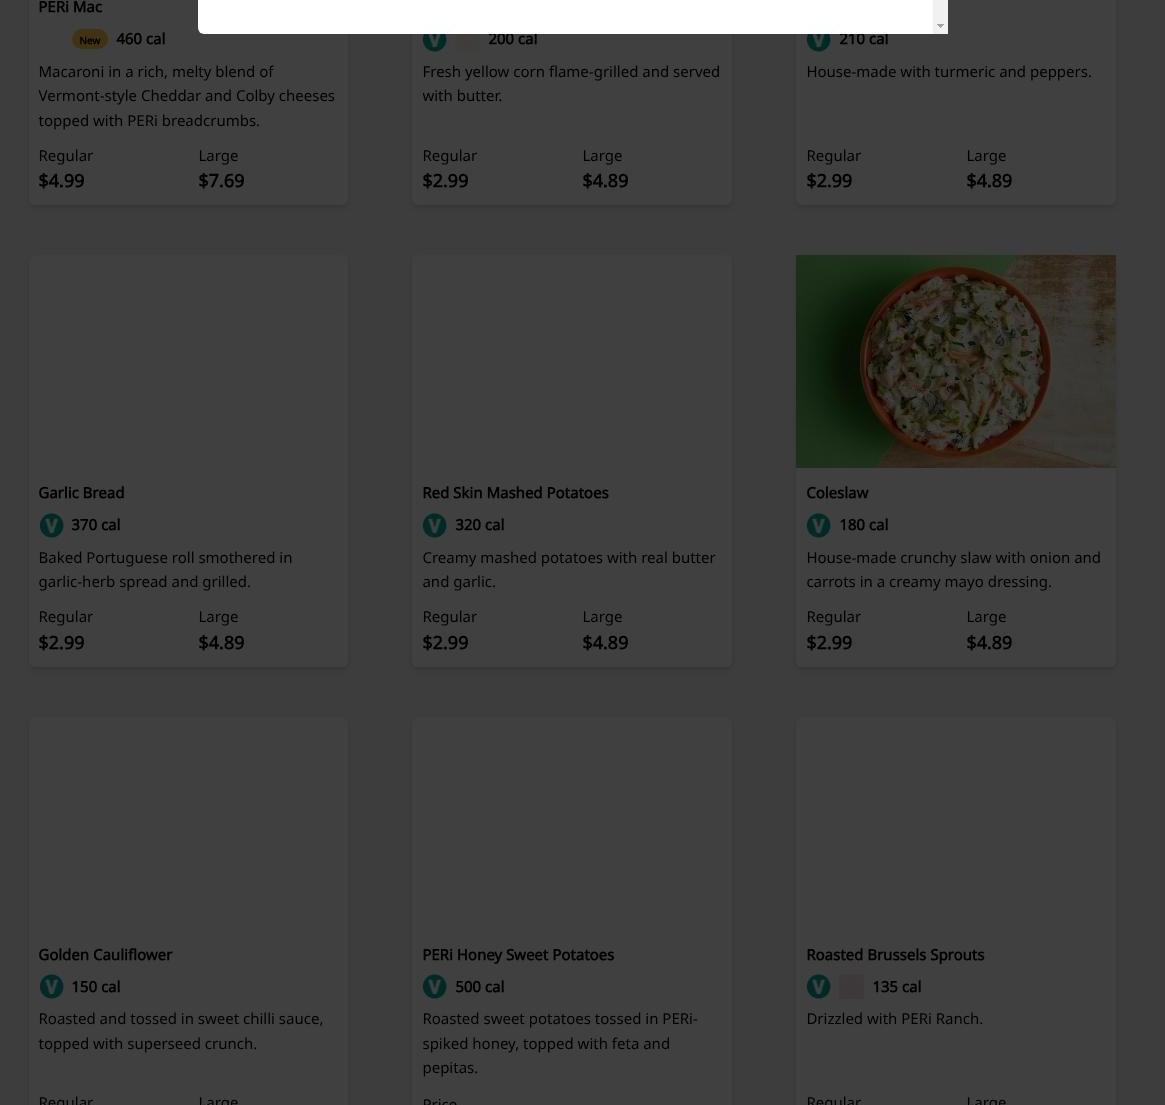Viewport: 1165px width, 1105px height.
Task: Click the New badge on PERi Mac
Action: [x=90, y=40]
